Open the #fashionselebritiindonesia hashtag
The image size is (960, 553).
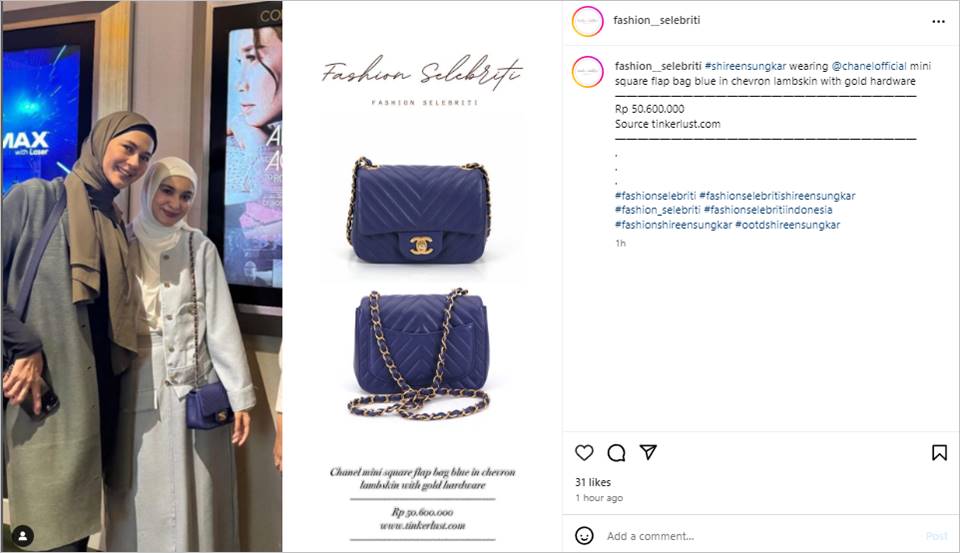click(768, 210)
